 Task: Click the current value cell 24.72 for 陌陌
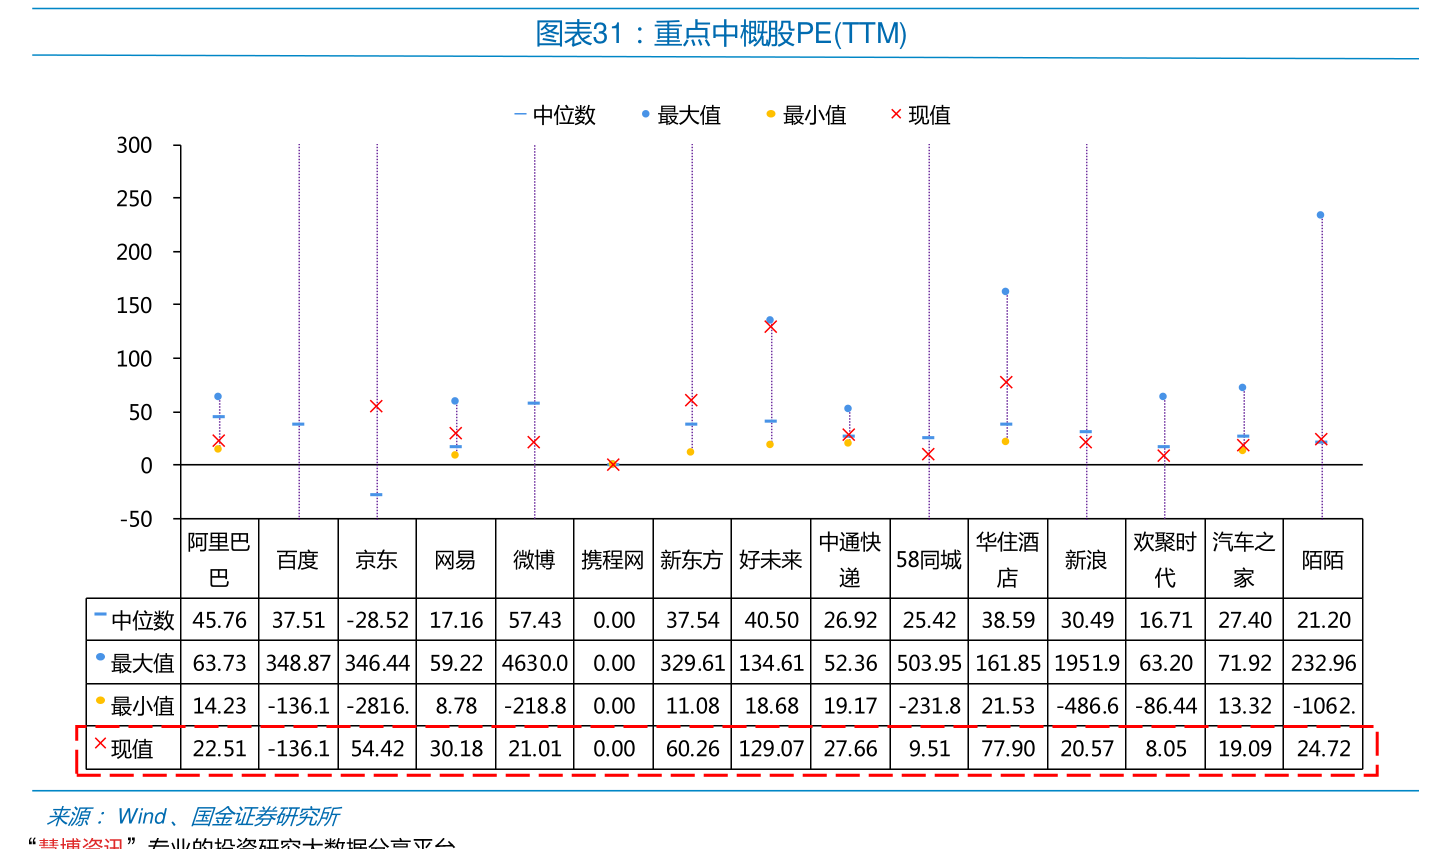(1323, 749)
